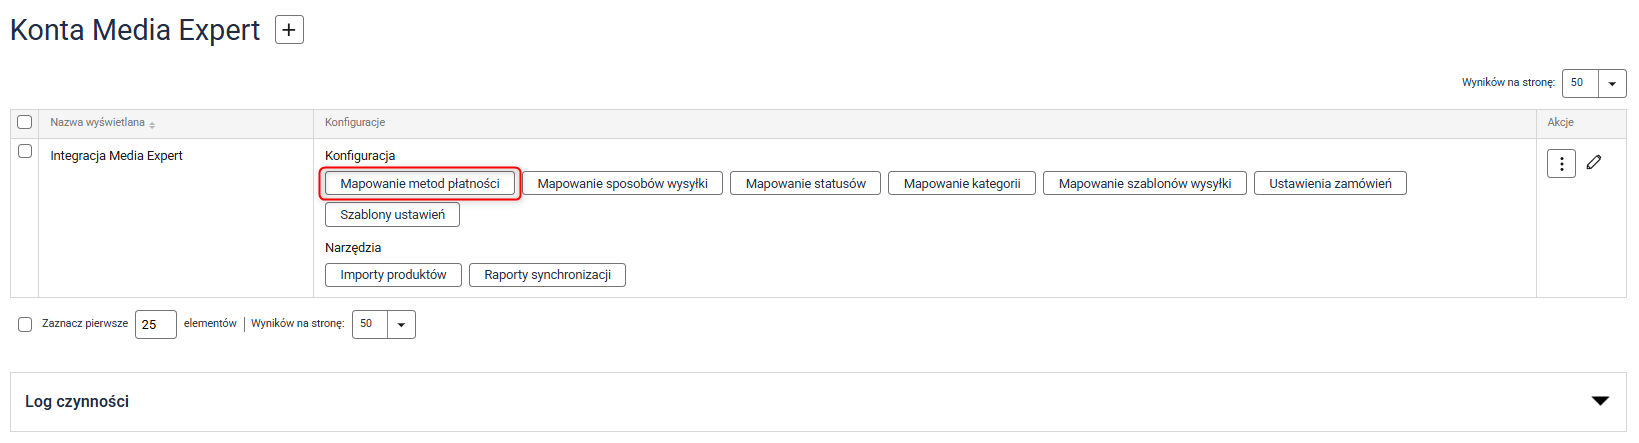1639x443 pixels.
Task: Sort by Nazwa wyświetlana column arrows
Action: [x=152, y=124]
